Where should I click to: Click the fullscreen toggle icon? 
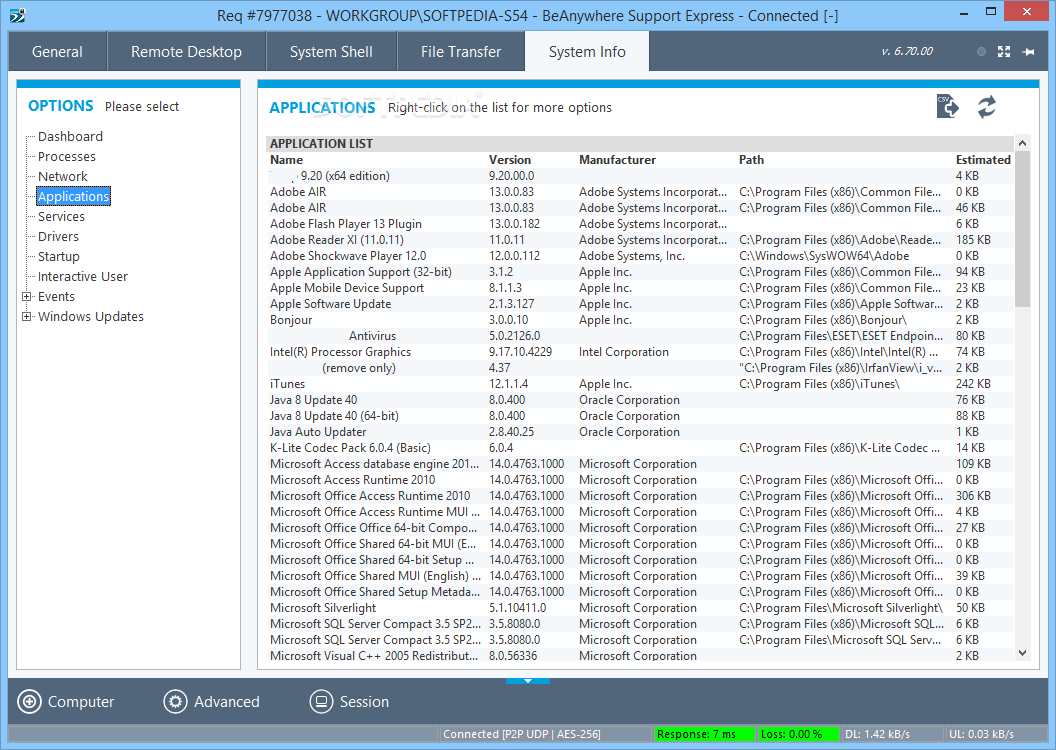tap(1003, 52)
